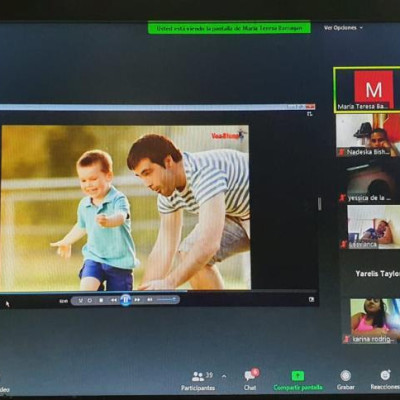Screen dimensions: 400x400
Task: Click the stop button in media player
Action: 101,300
